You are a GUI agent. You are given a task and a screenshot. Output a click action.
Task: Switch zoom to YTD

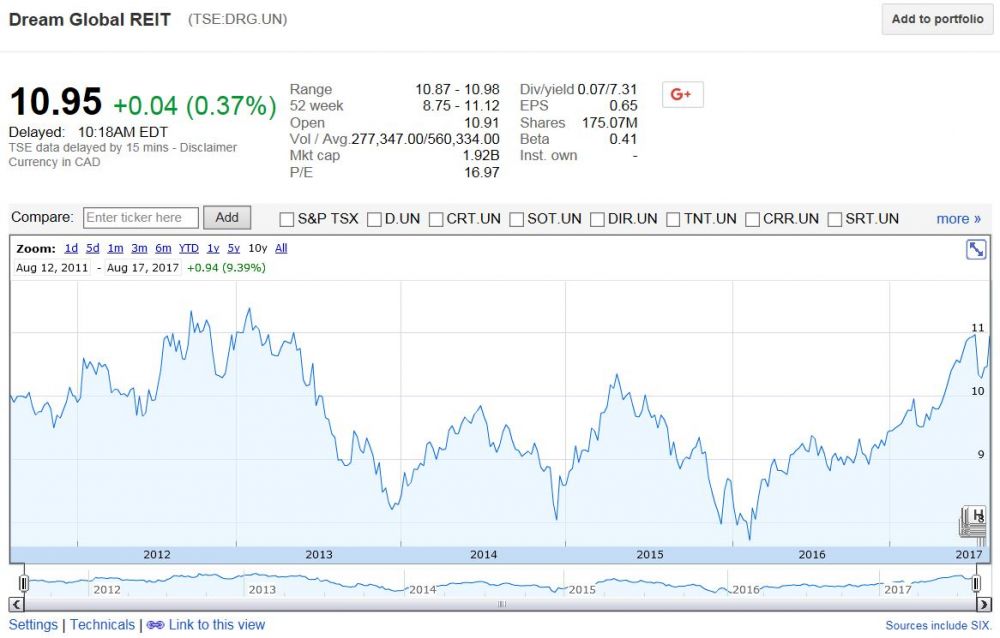(188, 248)
